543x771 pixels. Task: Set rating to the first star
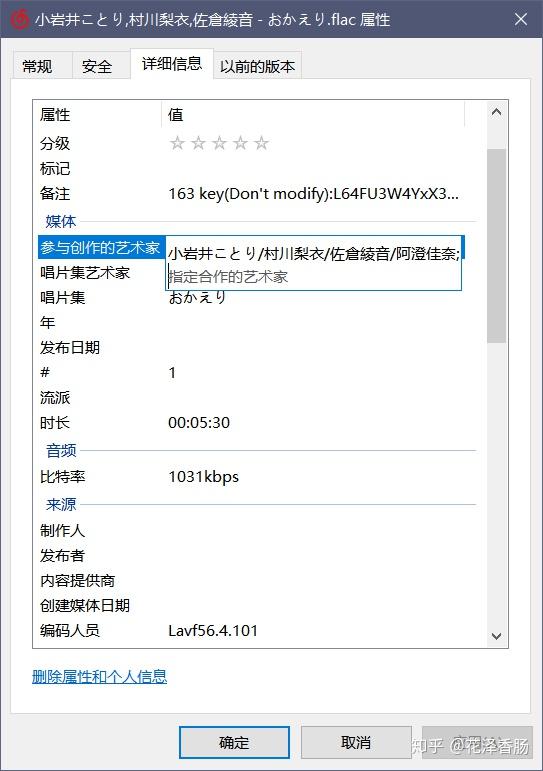coord(177,143)
